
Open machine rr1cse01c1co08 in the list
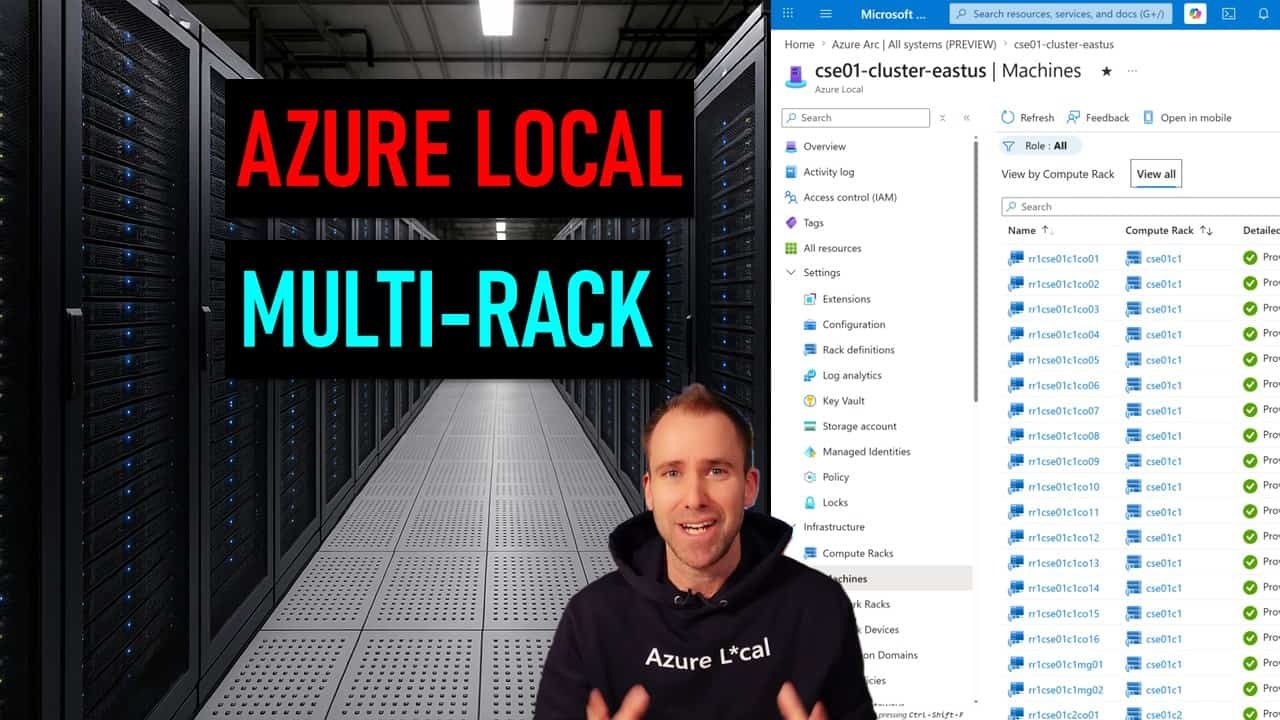click(x=1063, y=436)
